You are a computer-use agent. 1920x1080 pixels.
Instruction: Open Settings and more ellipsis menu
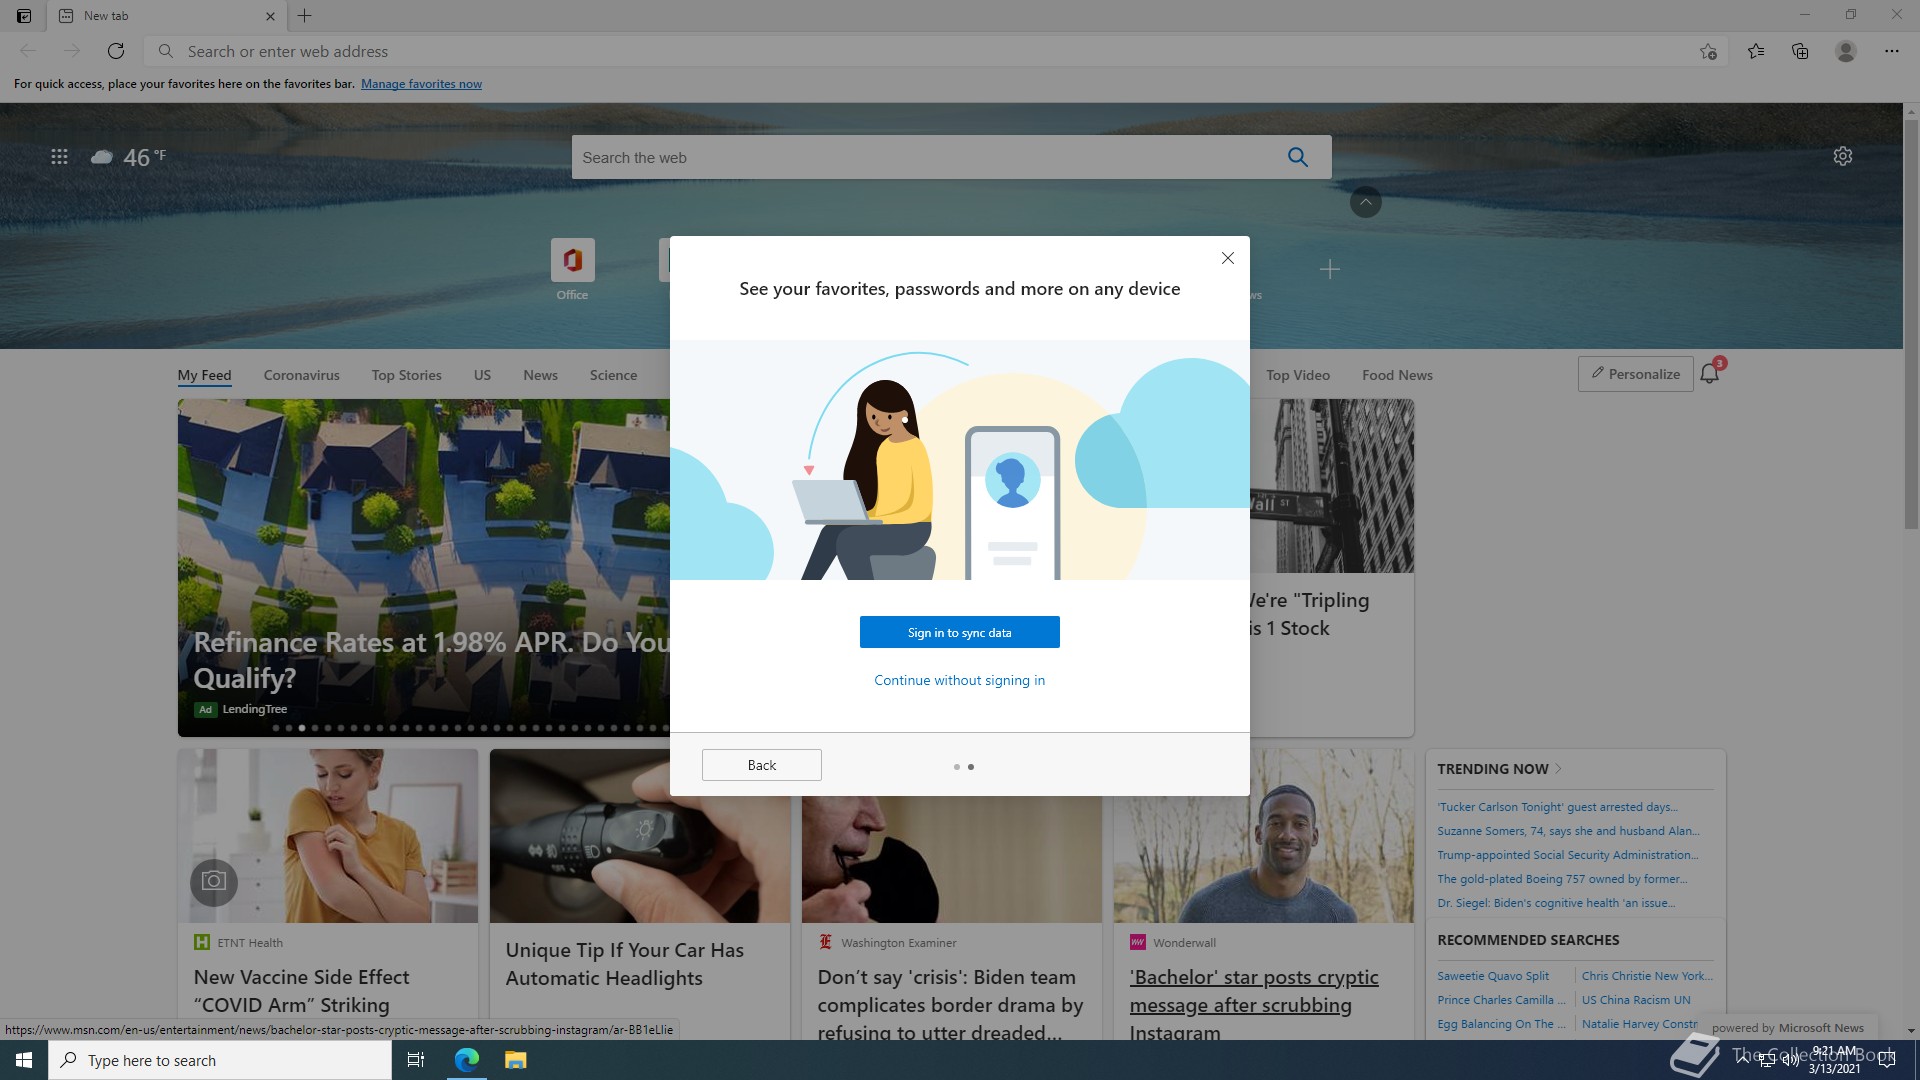(x=1892, y=51)
